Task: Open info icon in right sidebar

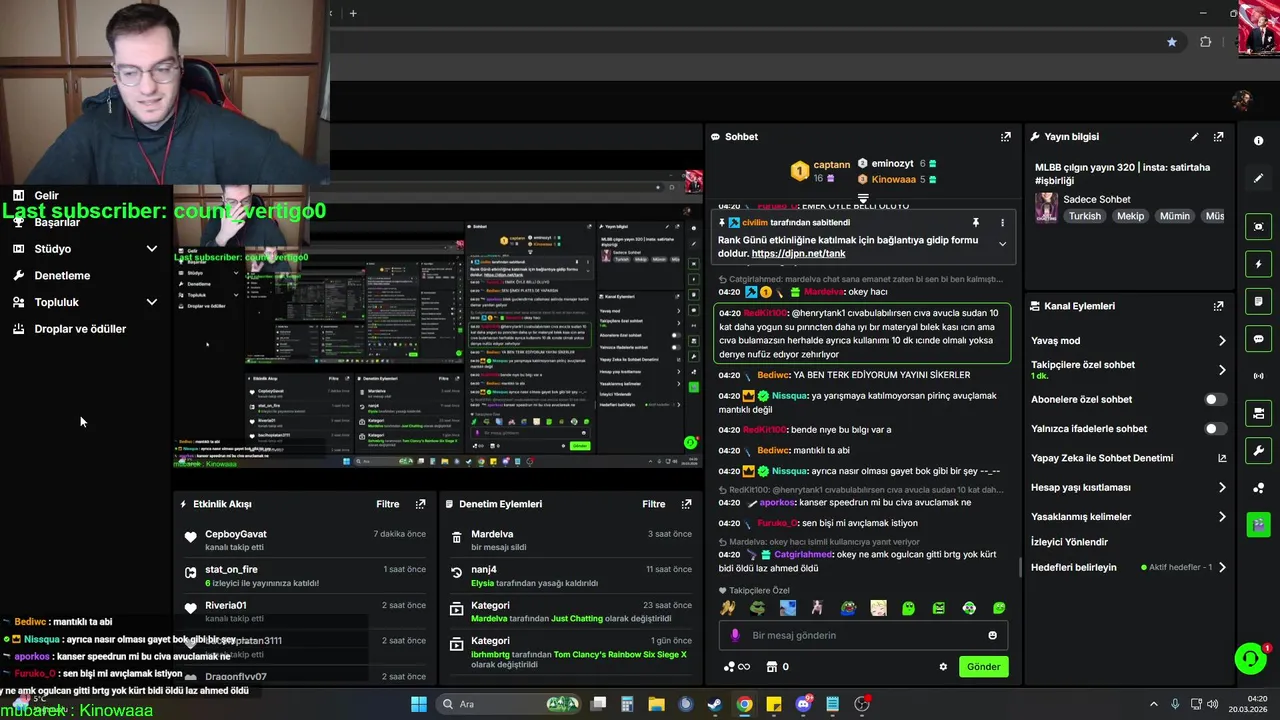Action: (x=1258, y=141)
